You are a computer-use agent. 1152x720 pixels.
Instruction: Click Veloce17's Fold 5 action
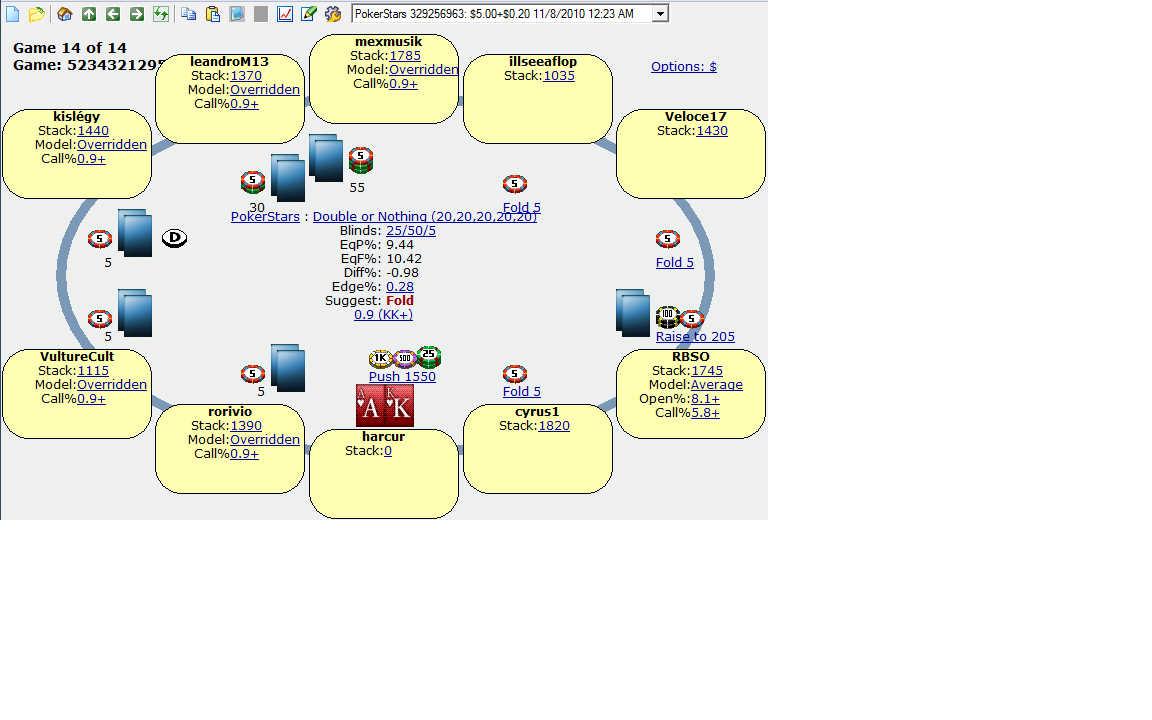coord(674,262)
